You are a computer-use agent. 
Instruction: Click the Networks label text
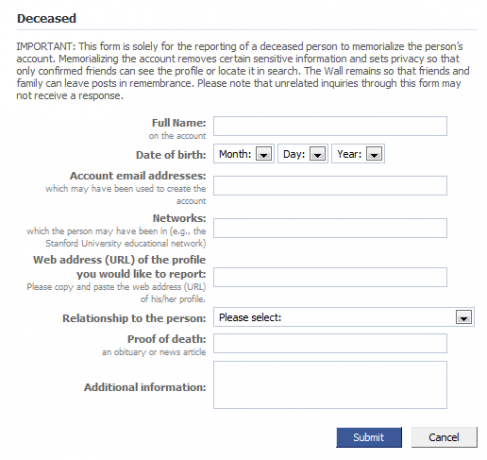click(x=179, y=218)
